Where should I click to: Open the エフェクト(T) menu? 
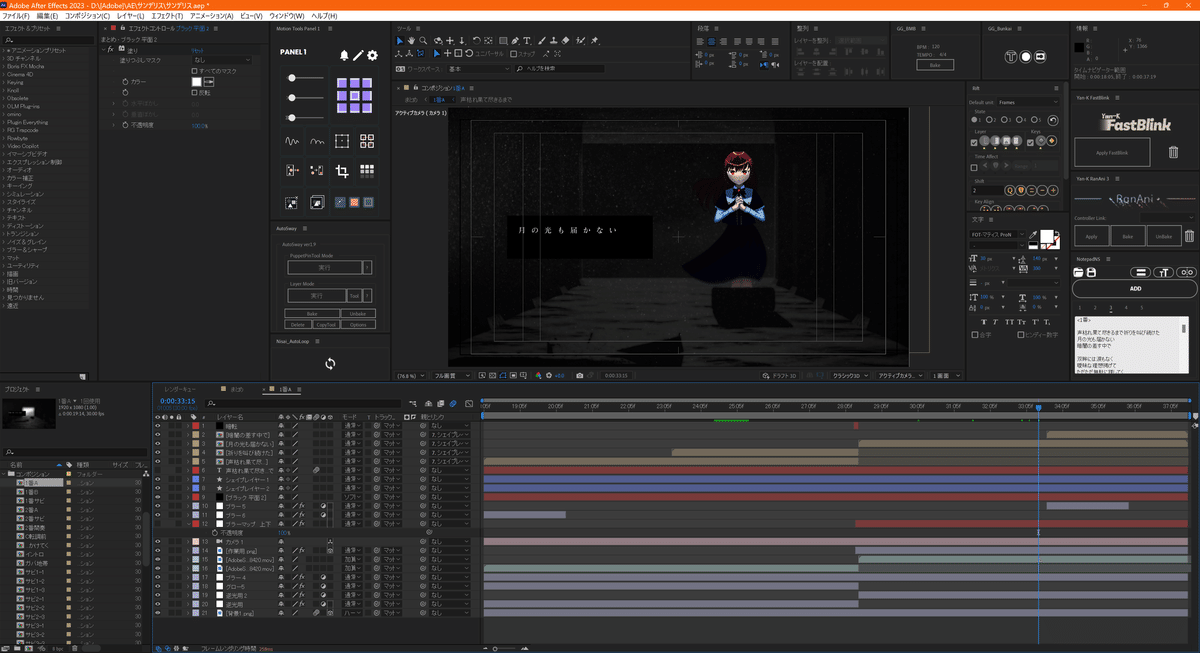pyautogui.click(x=166, y=17)
